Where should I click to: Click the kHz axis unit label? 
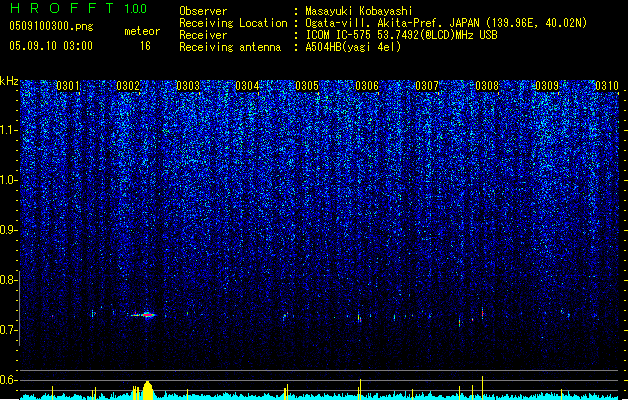9,81
